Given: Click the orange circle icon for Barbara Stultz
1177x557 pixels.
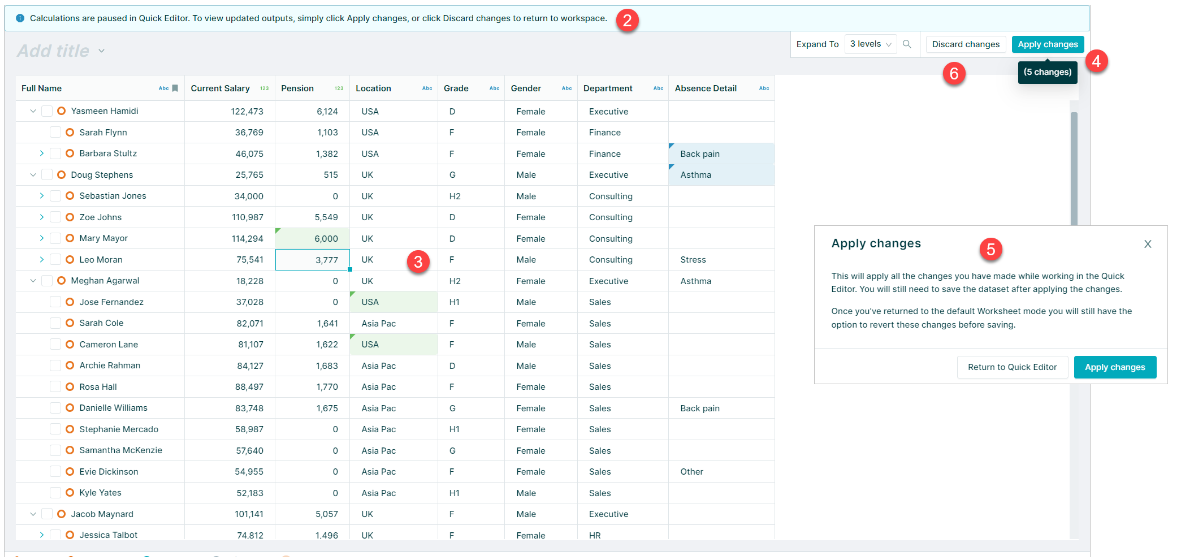Looking at the screenshot, I should coord(70,153).
